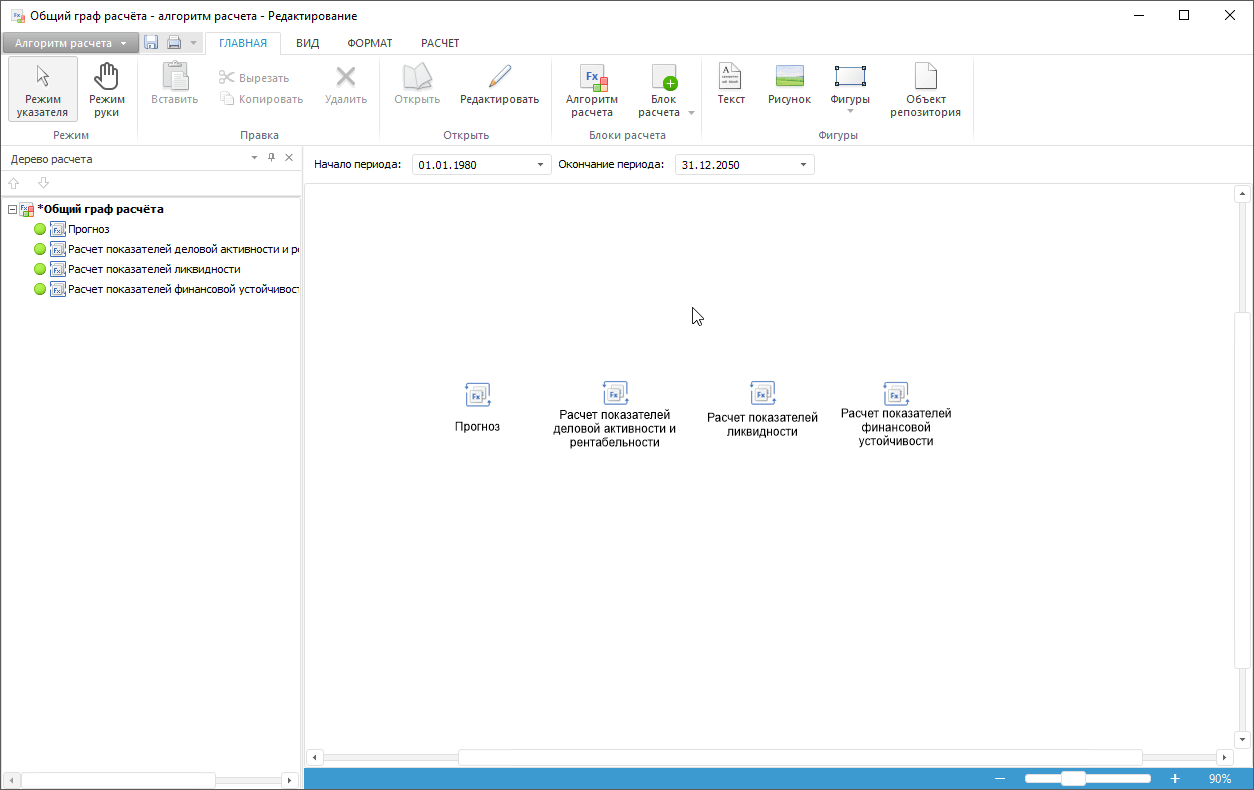1254x790 pixels.
Task: Click Вырезать scissors button
Action: pos(255,78)
